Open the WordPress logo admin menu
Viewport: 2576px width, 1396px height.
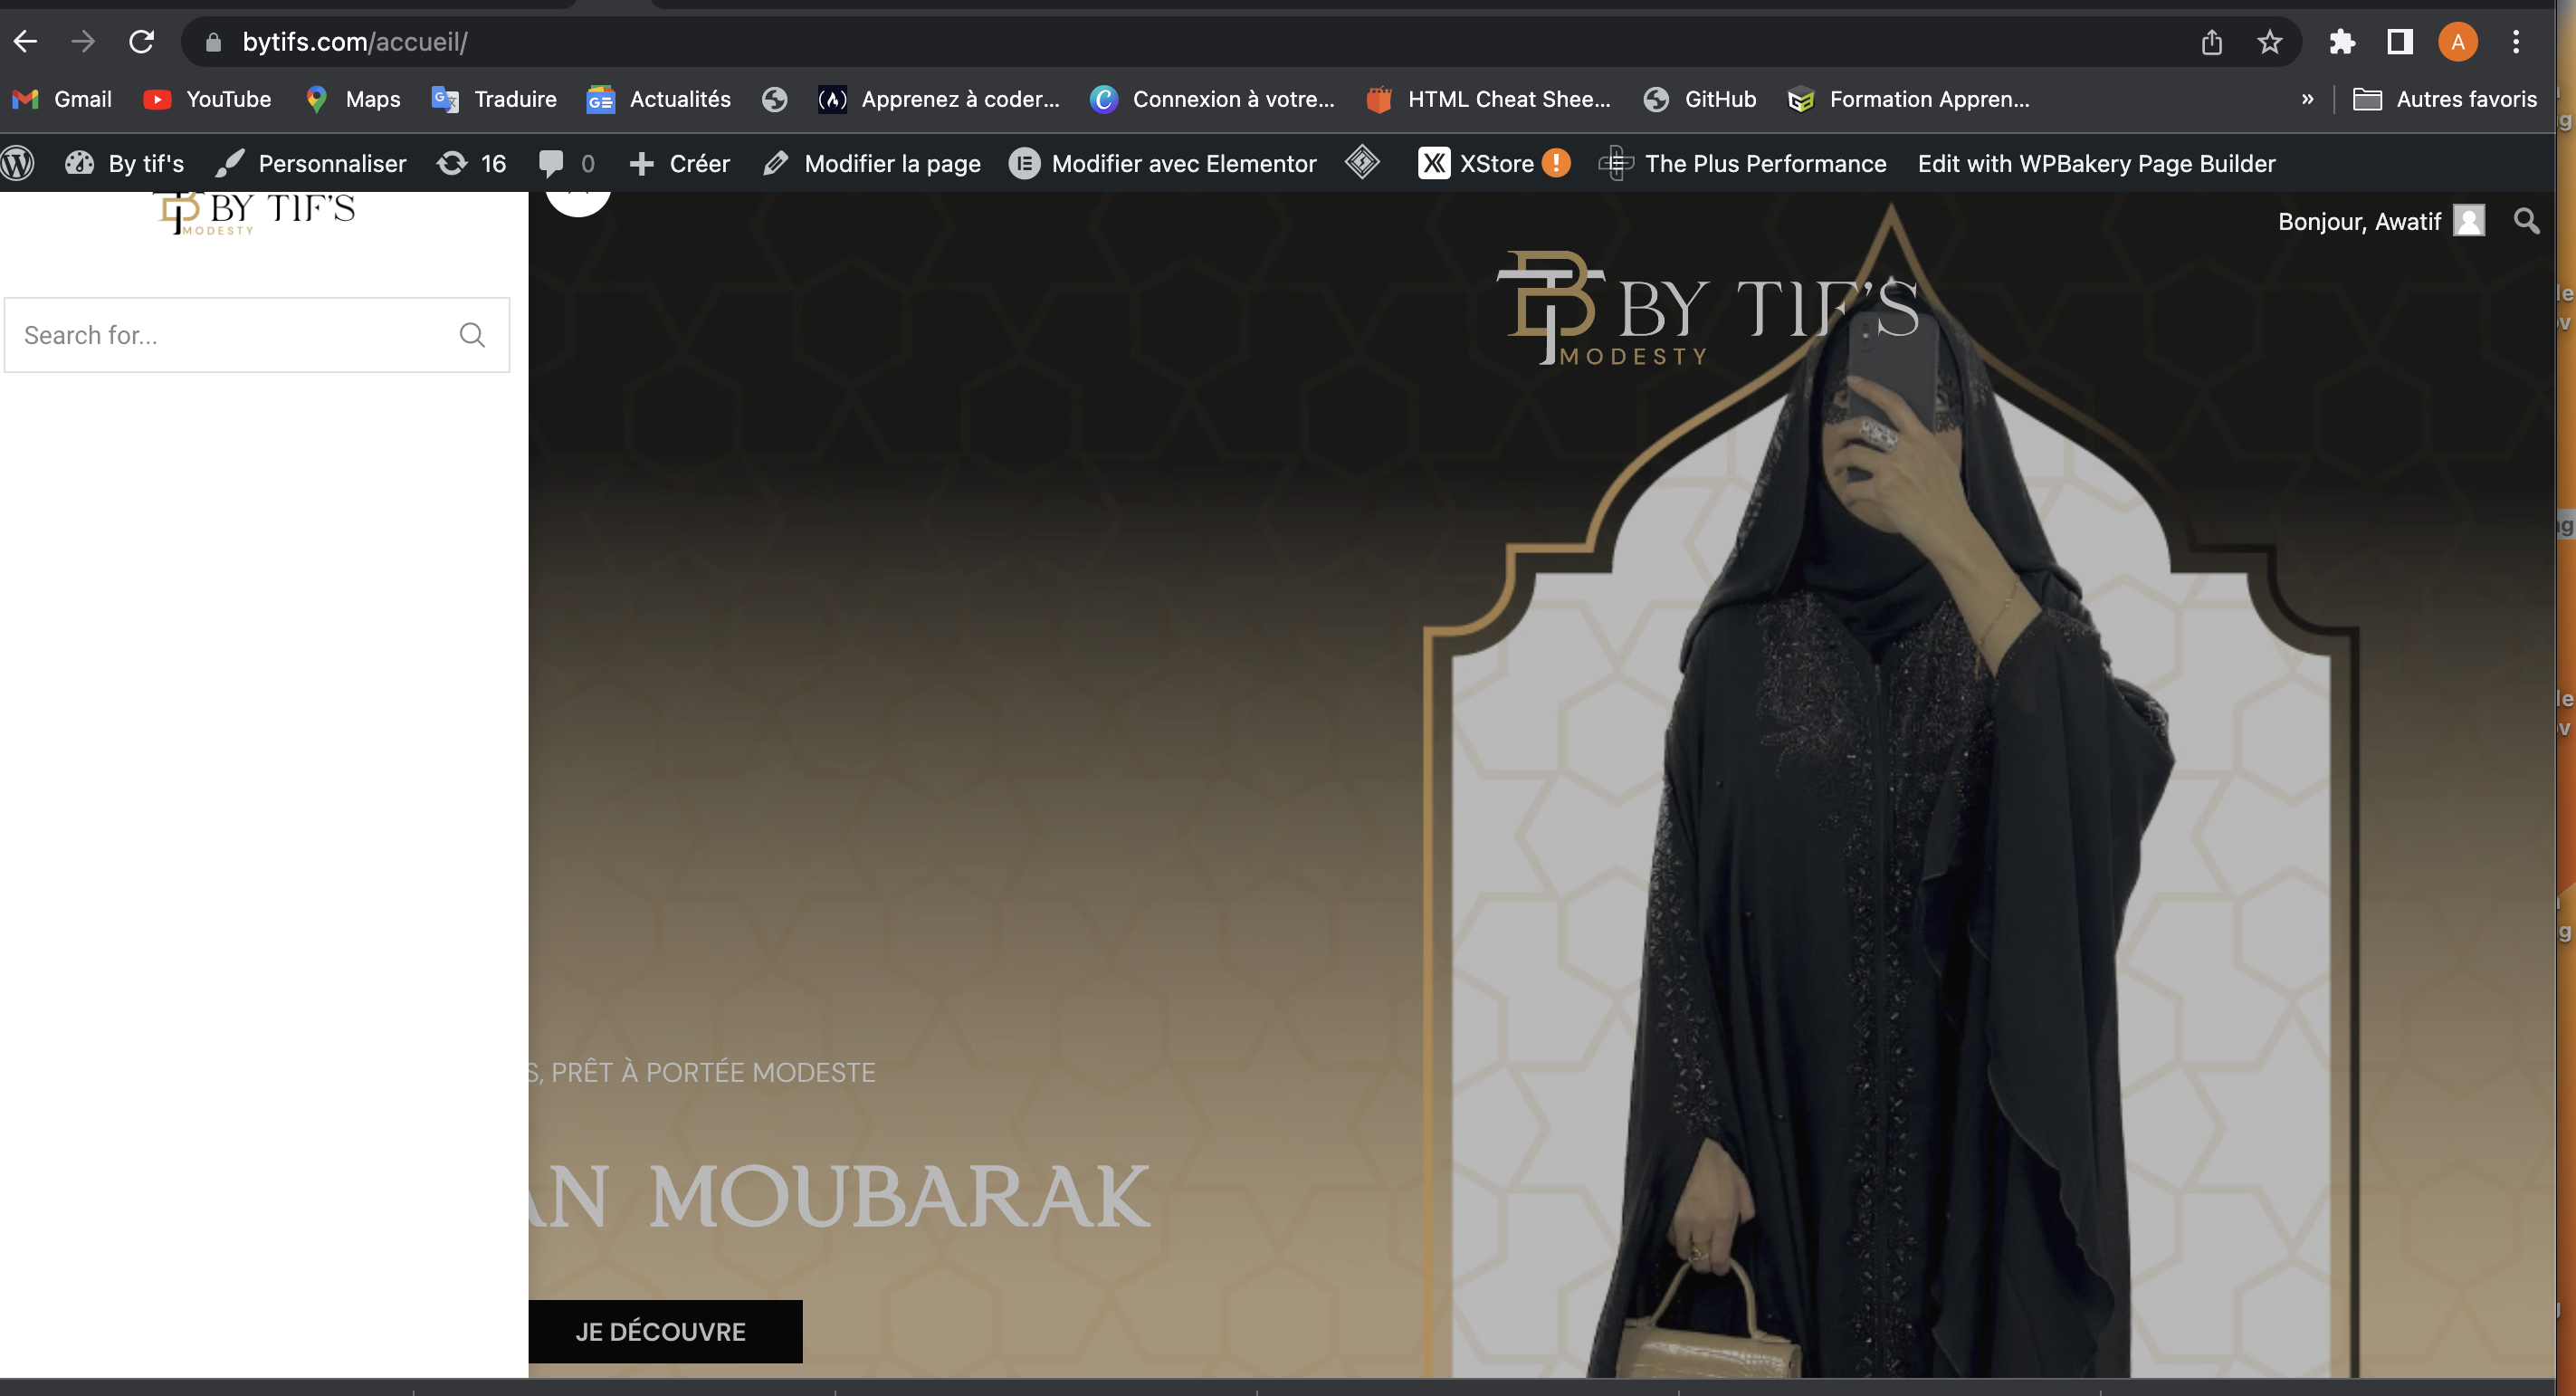(x=18, y=163)
